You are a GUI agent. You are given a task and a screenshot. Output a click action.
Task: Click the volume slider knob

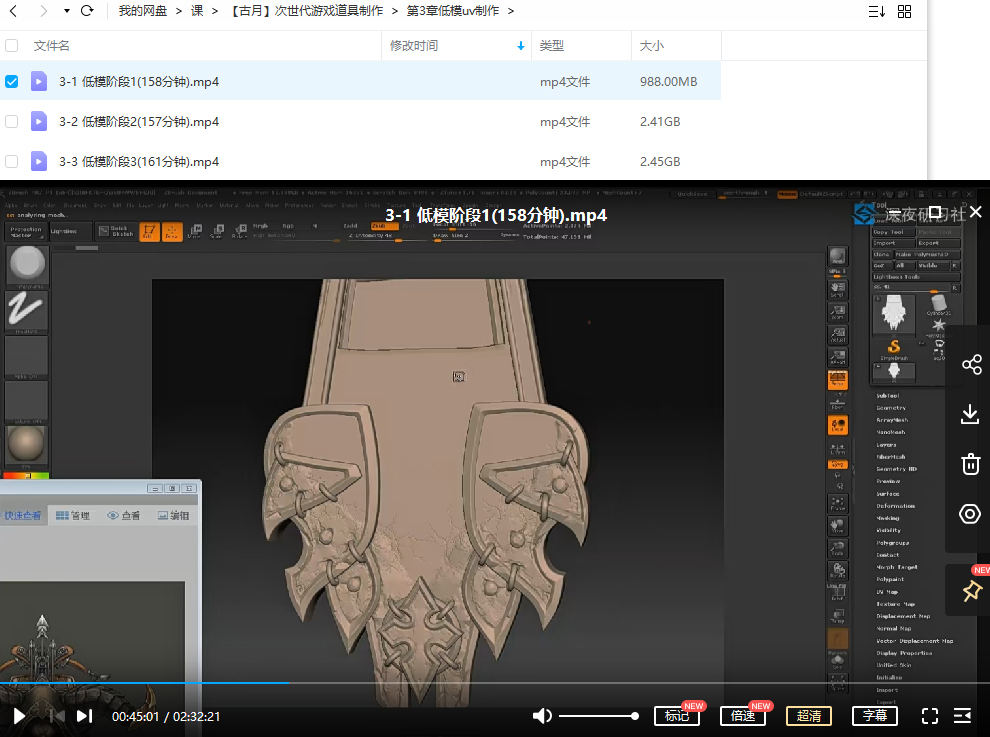point(635,716)
